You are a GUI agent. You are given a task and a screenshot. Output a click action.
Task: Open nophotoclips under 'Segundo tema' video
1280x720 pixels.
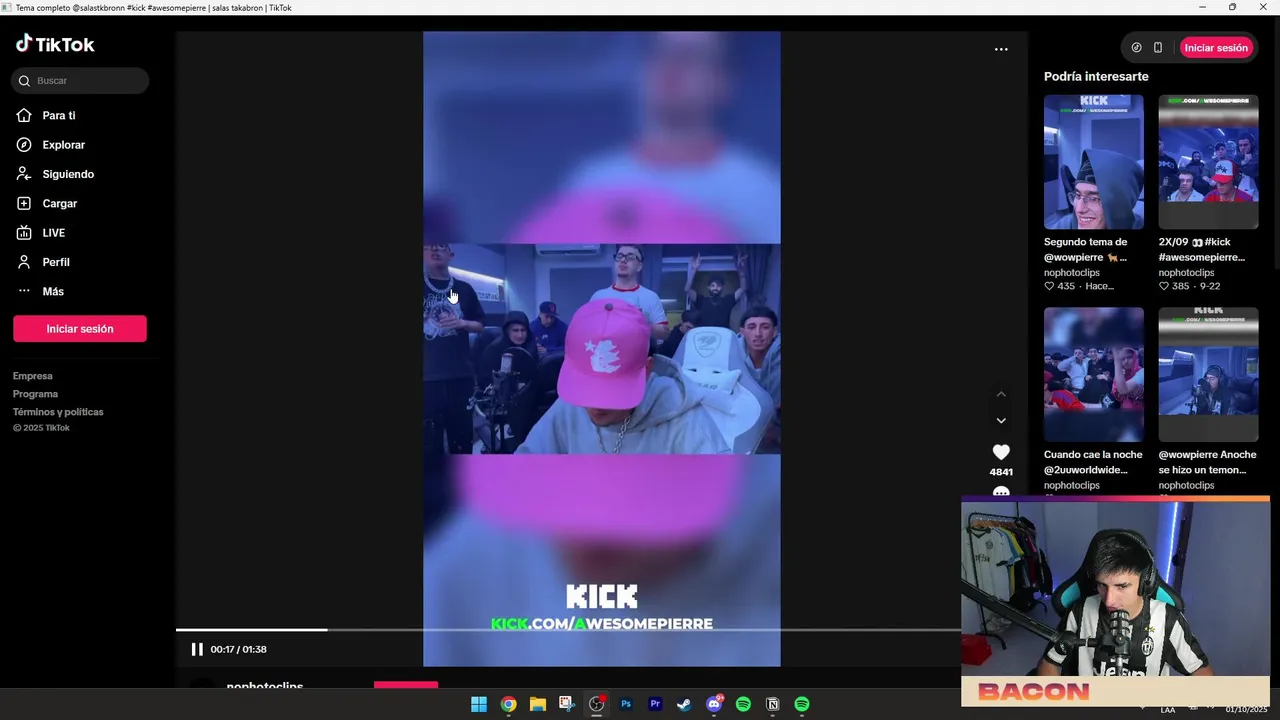(x=1072, y=273)
